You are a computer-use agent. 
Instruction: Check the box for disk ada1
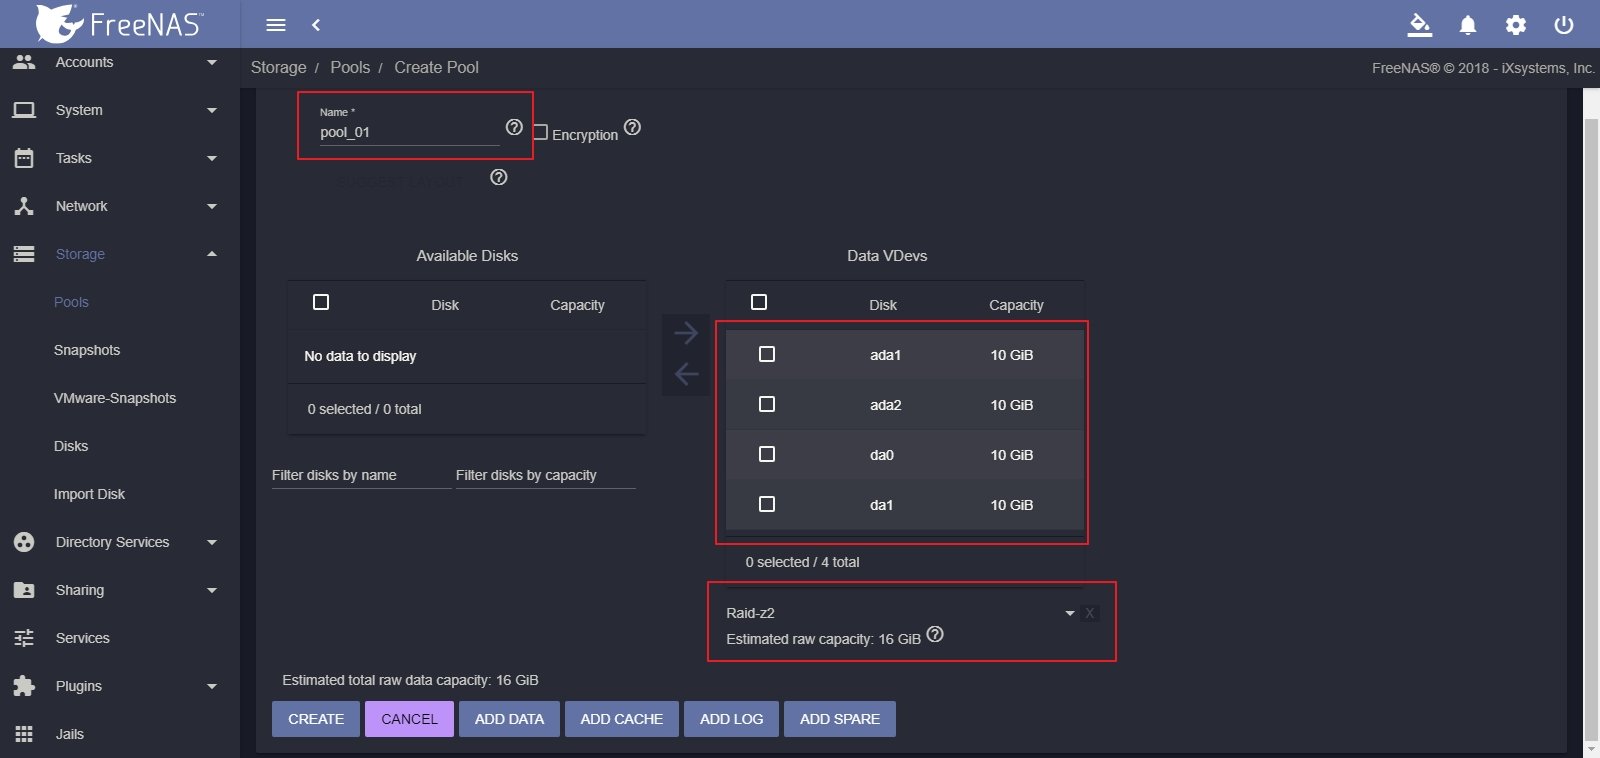[767, 354]
